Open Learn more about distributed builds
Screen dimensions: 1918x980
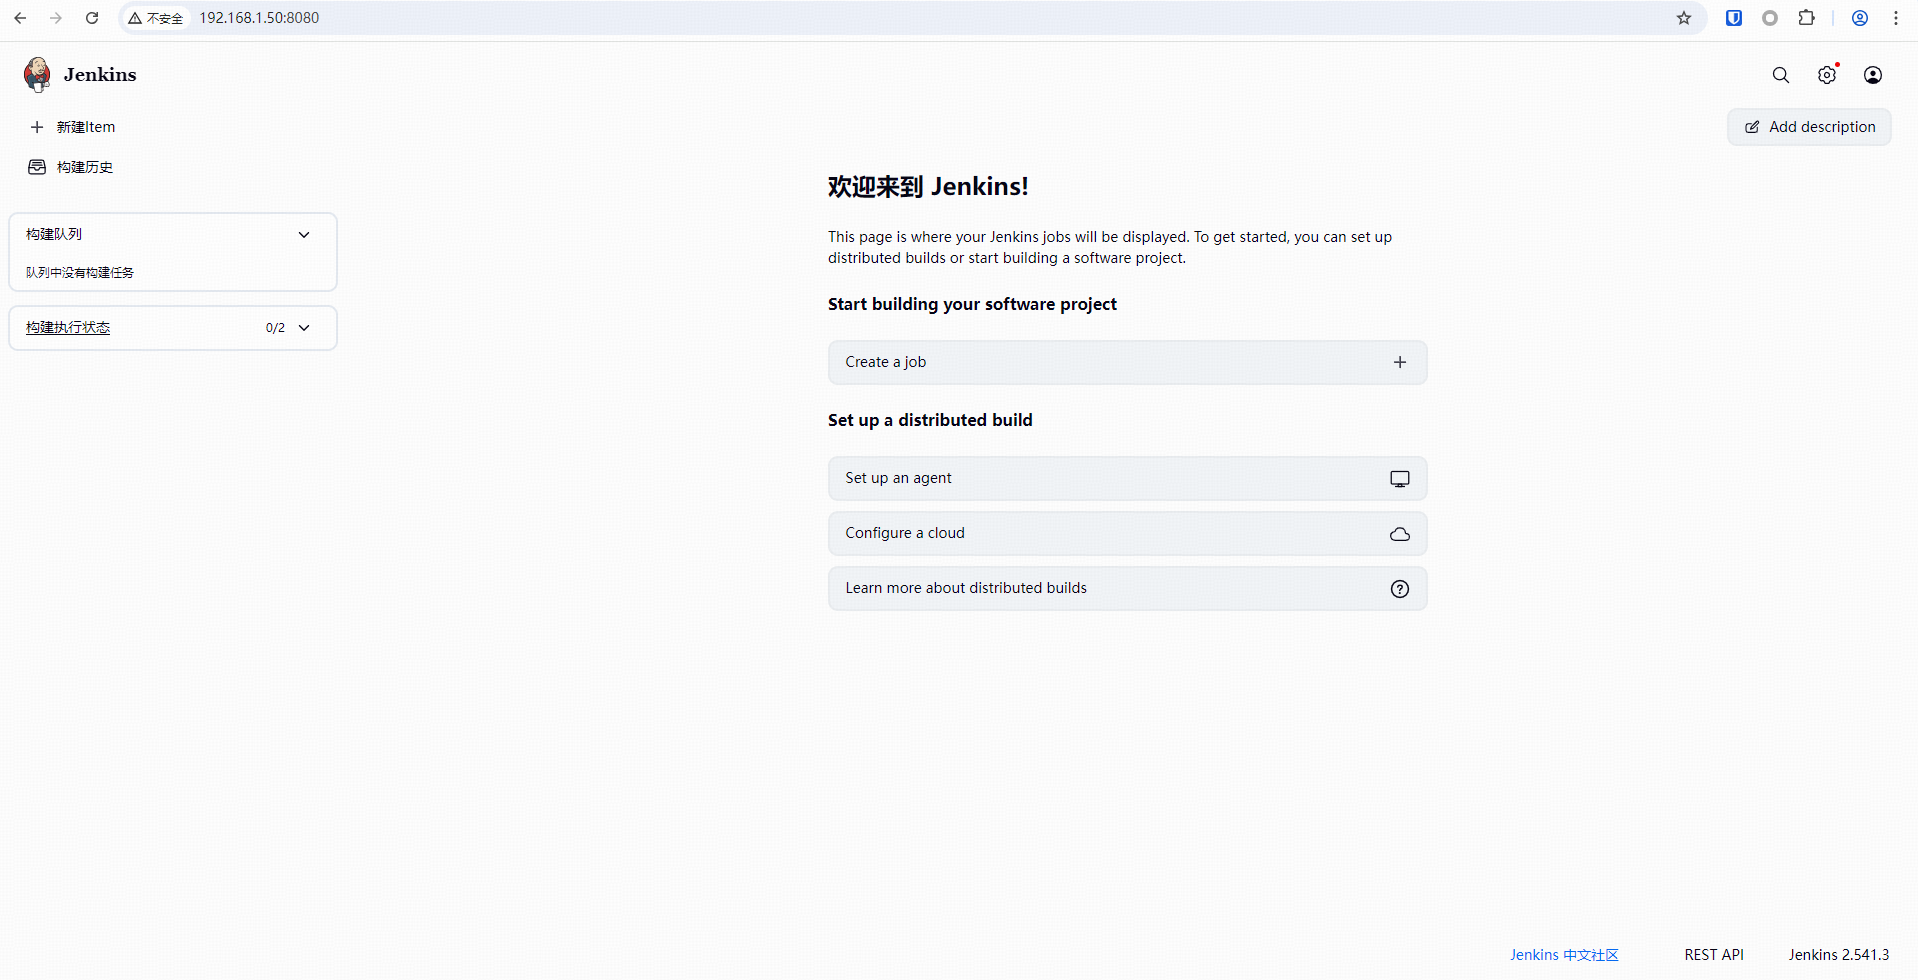coord(1128,588)
